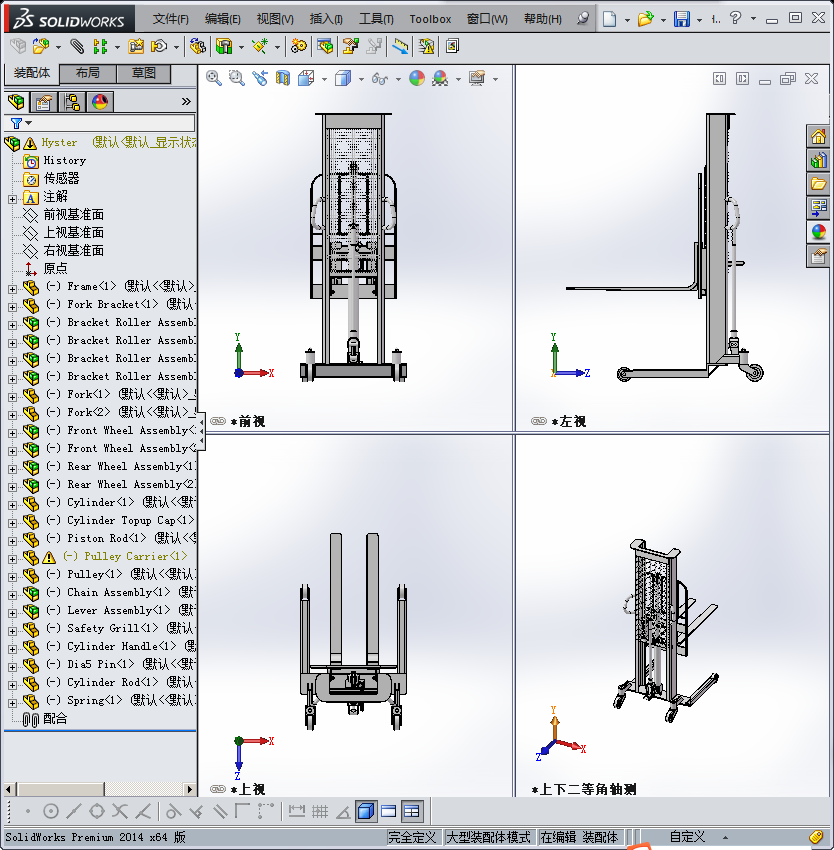The width and height of the screenshot is (834, 850).
Task: Click the View Orientation icon
Action: pos(306,79)
